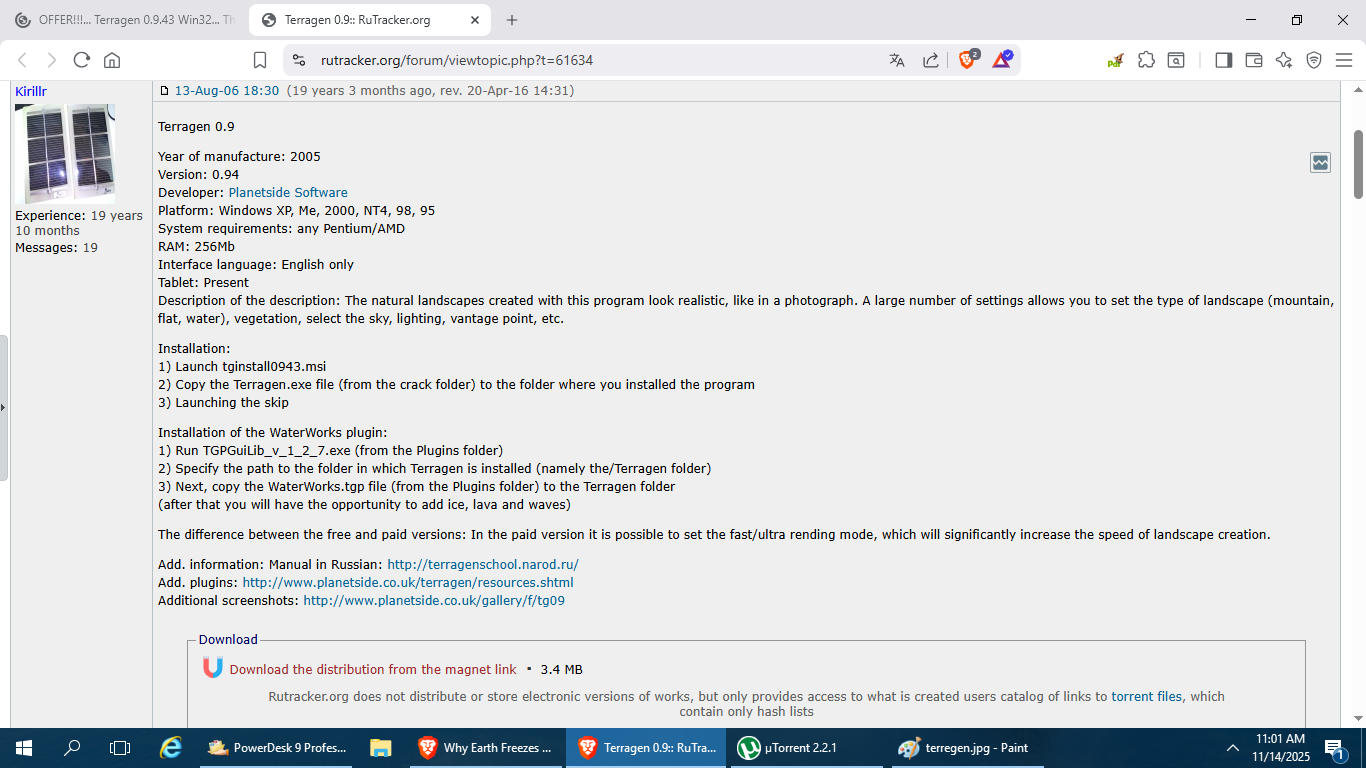
Task: Toggle the browser sidebar panel
Action: 1223,60
